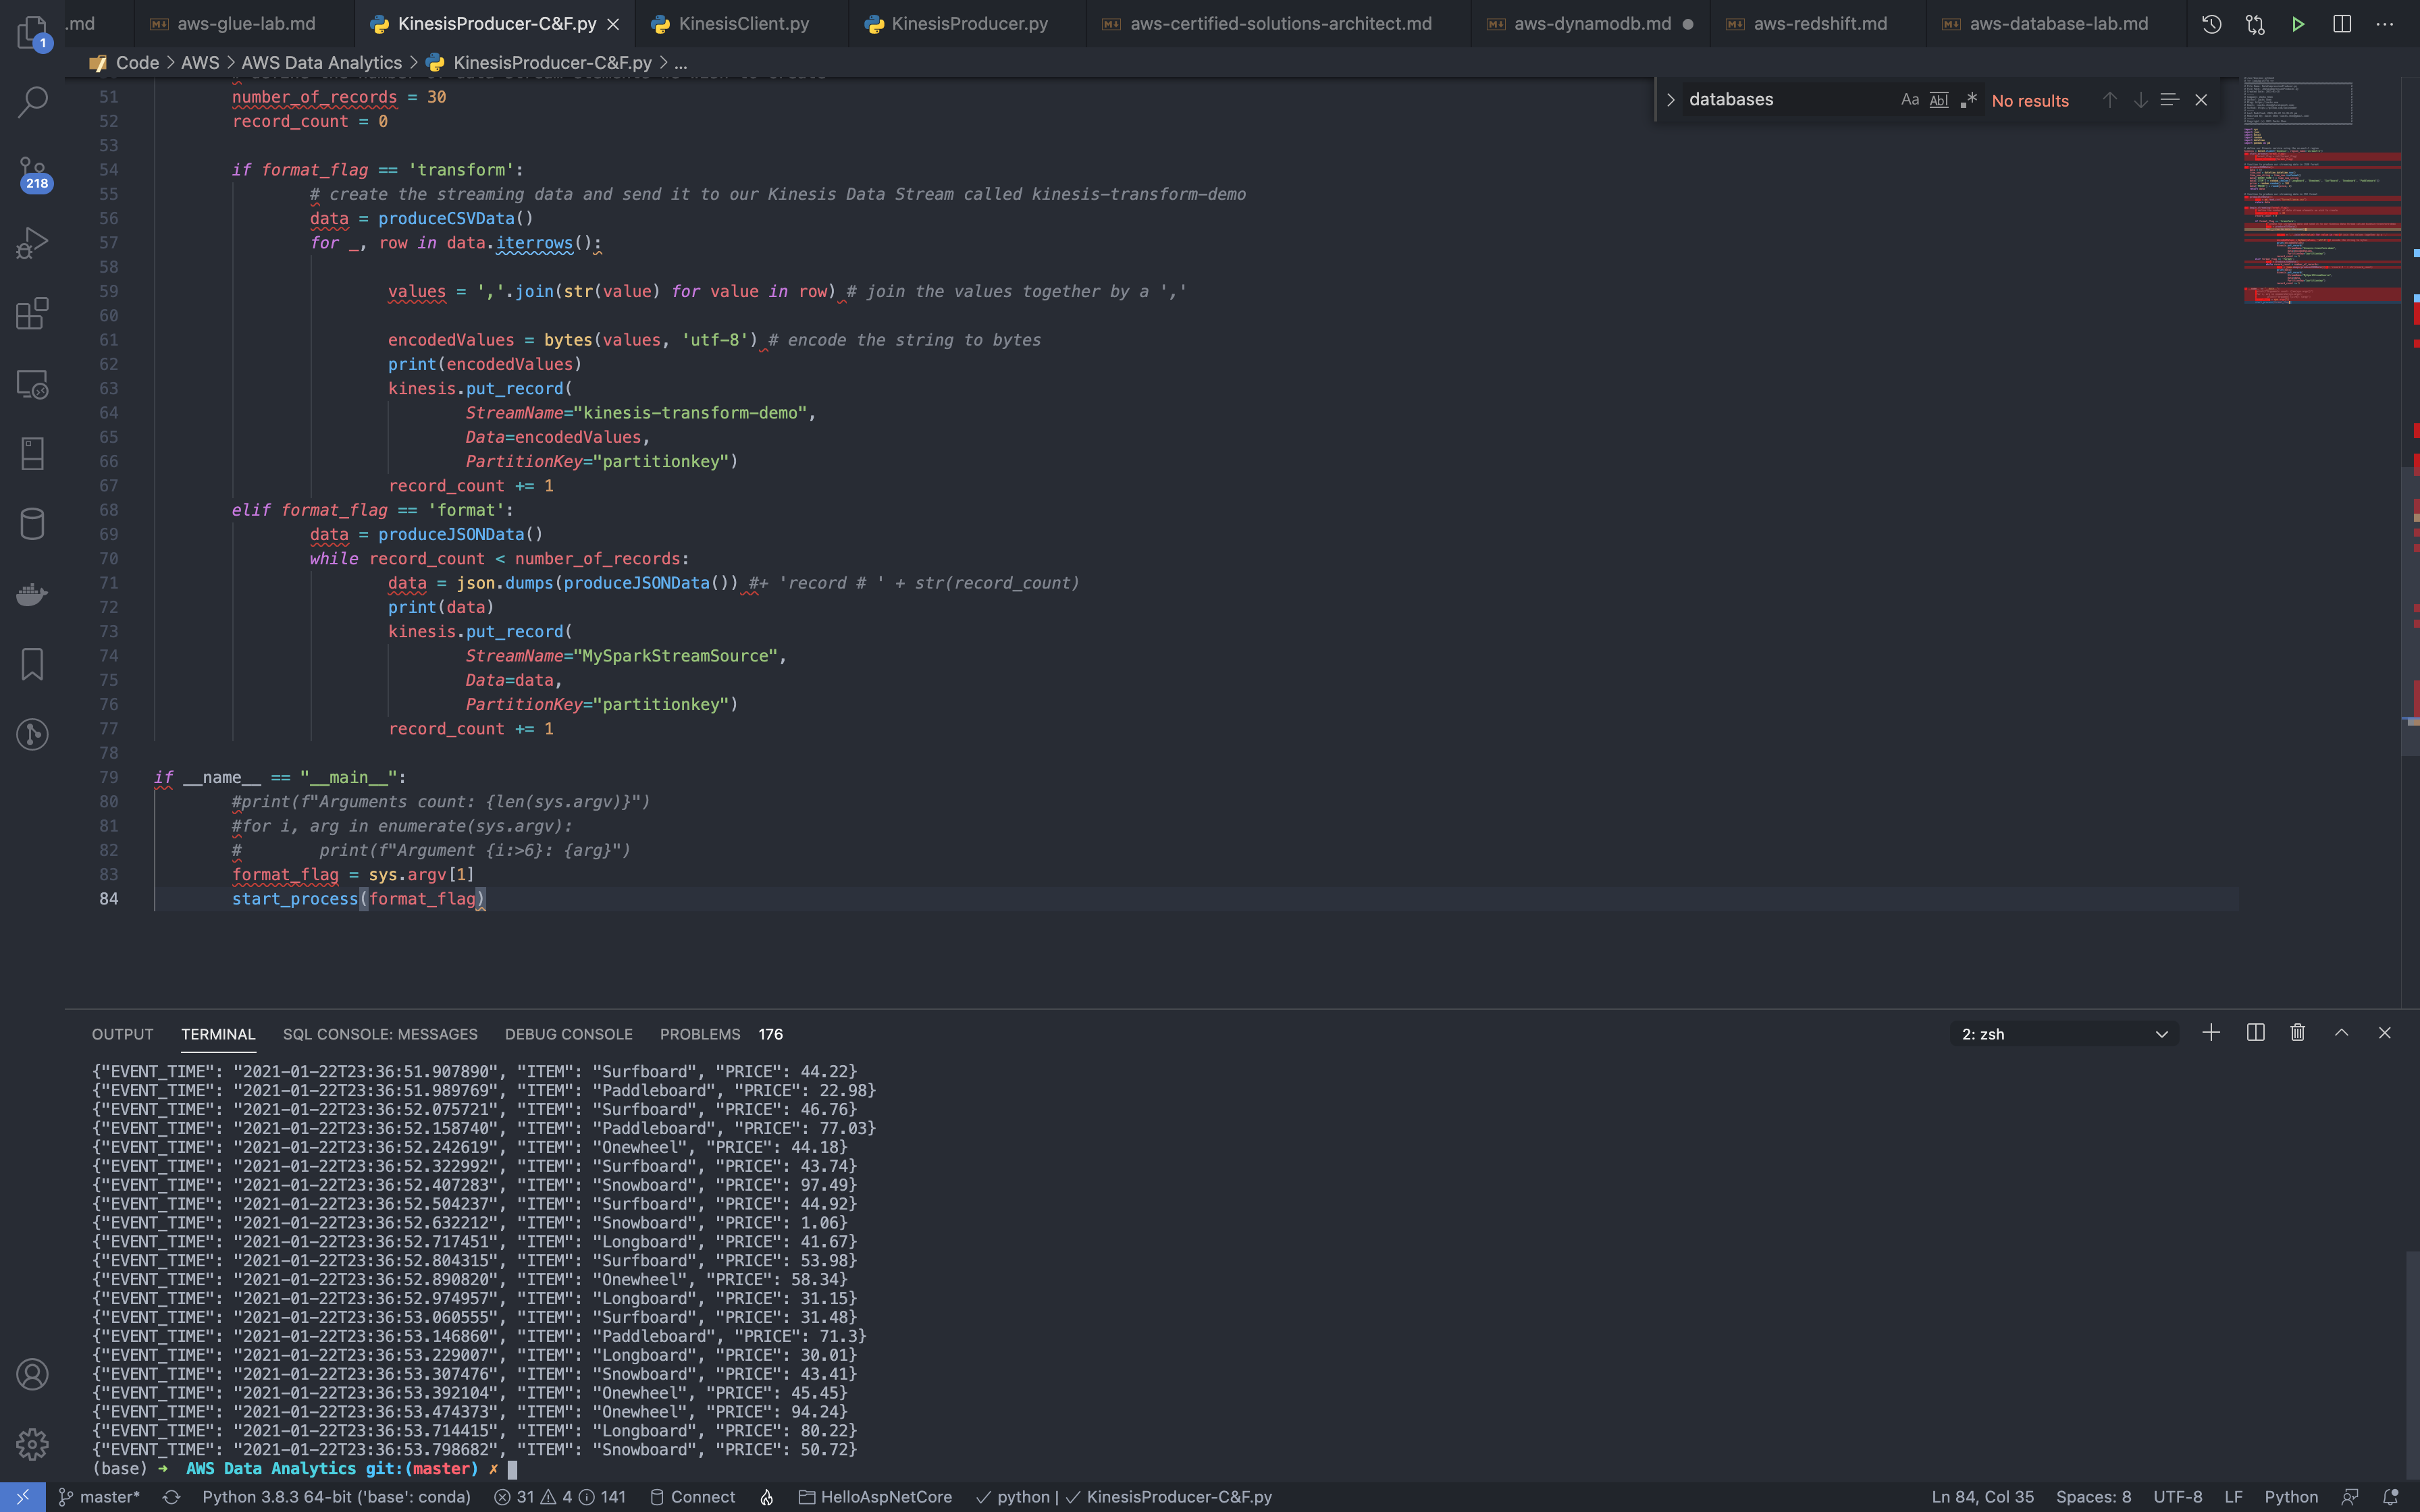Open the Extensions view icon
Viewport: 2420px width, 1512px height.
coord(32,313)
